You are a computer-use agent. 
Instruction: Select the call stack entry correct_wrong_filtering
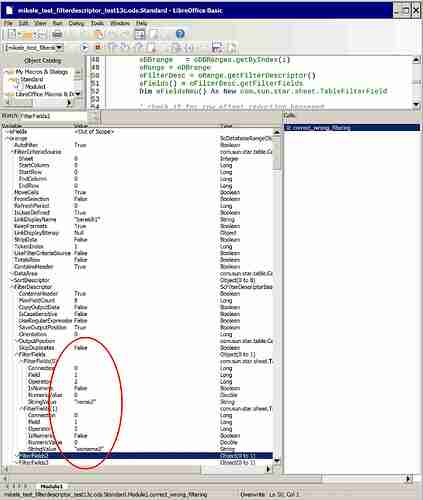coord(351,127)
